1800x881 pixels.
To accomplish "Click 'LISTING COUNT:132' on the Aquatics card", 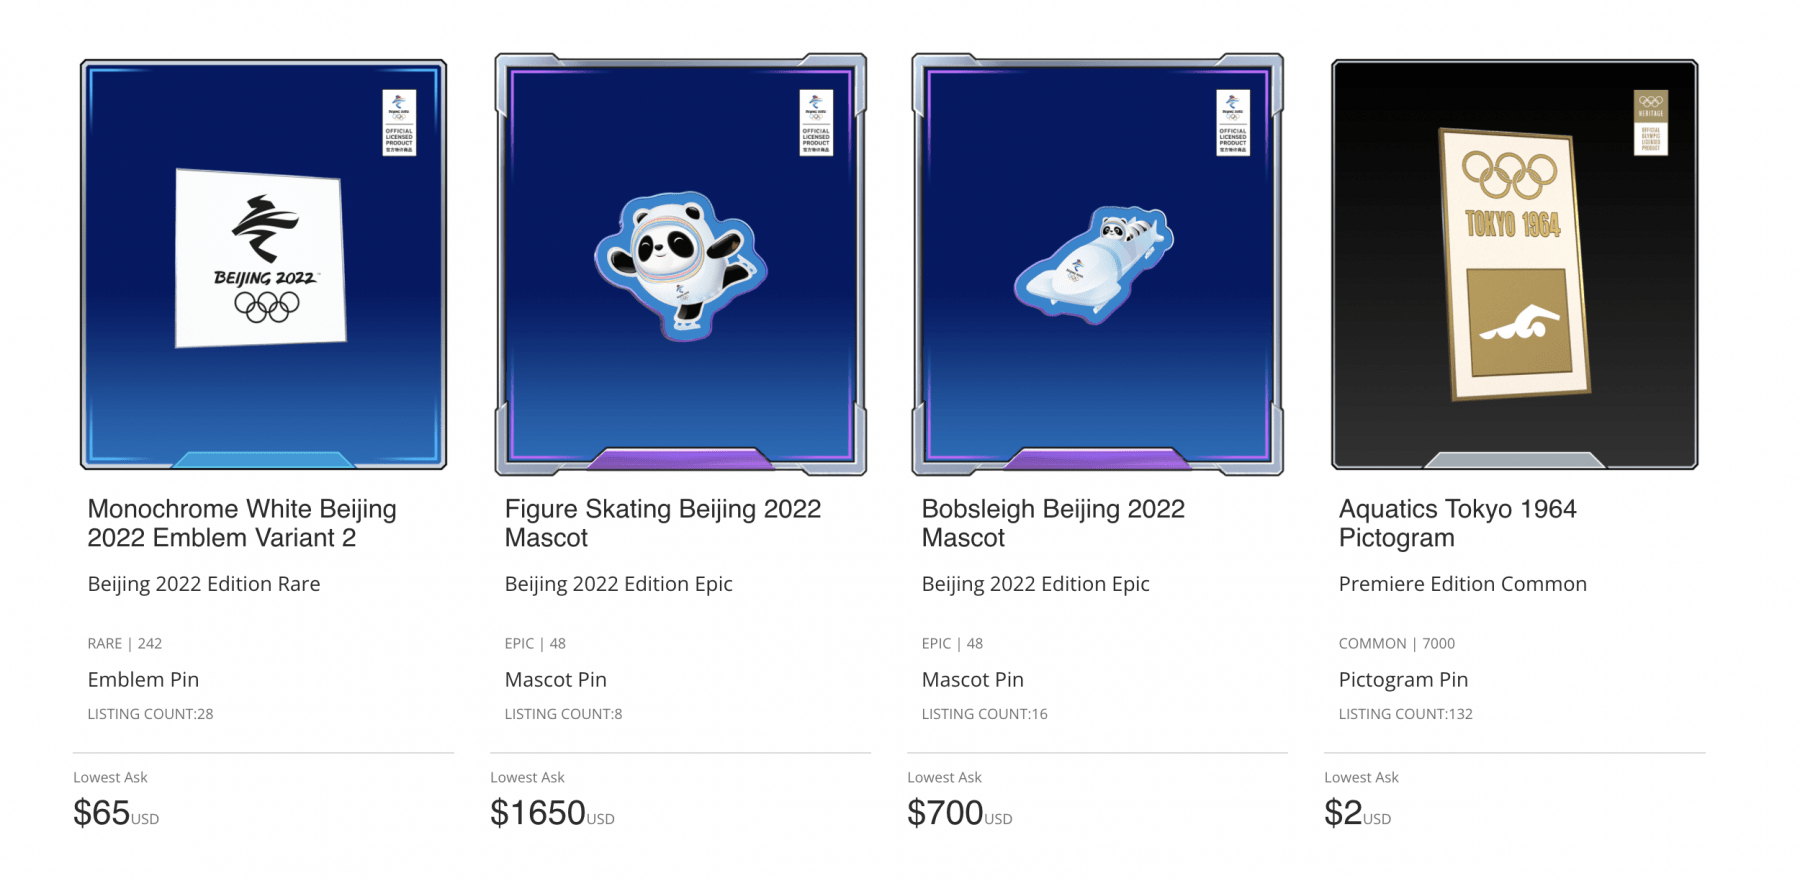I will (1405, 714).
